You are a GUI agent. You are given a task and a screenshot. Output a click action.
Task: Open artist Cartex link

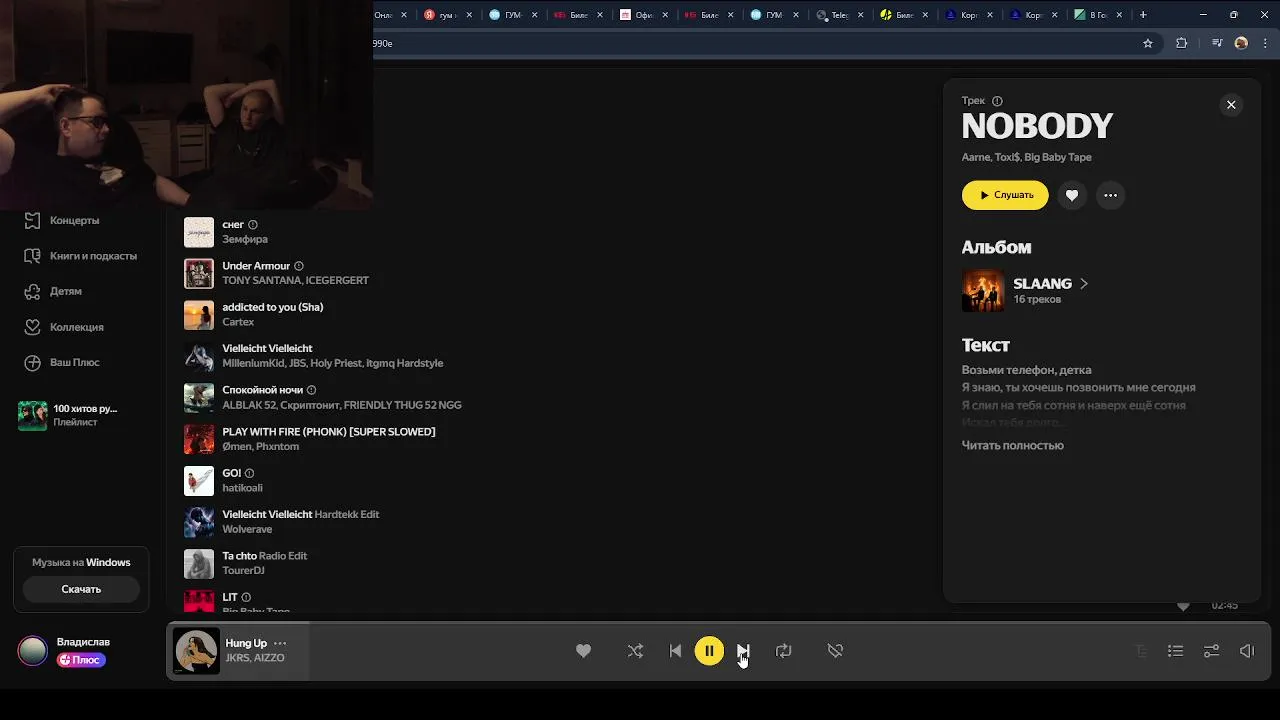click(238, 322)
